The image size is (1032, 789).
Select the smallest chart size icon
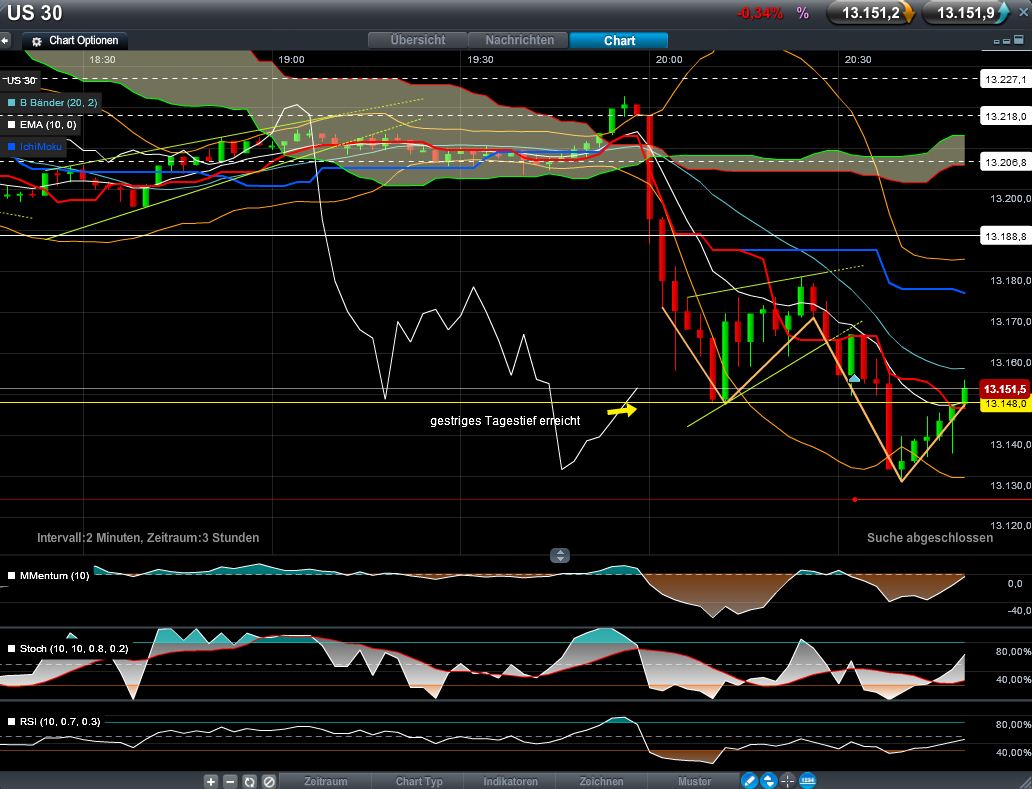pos(996,41)
